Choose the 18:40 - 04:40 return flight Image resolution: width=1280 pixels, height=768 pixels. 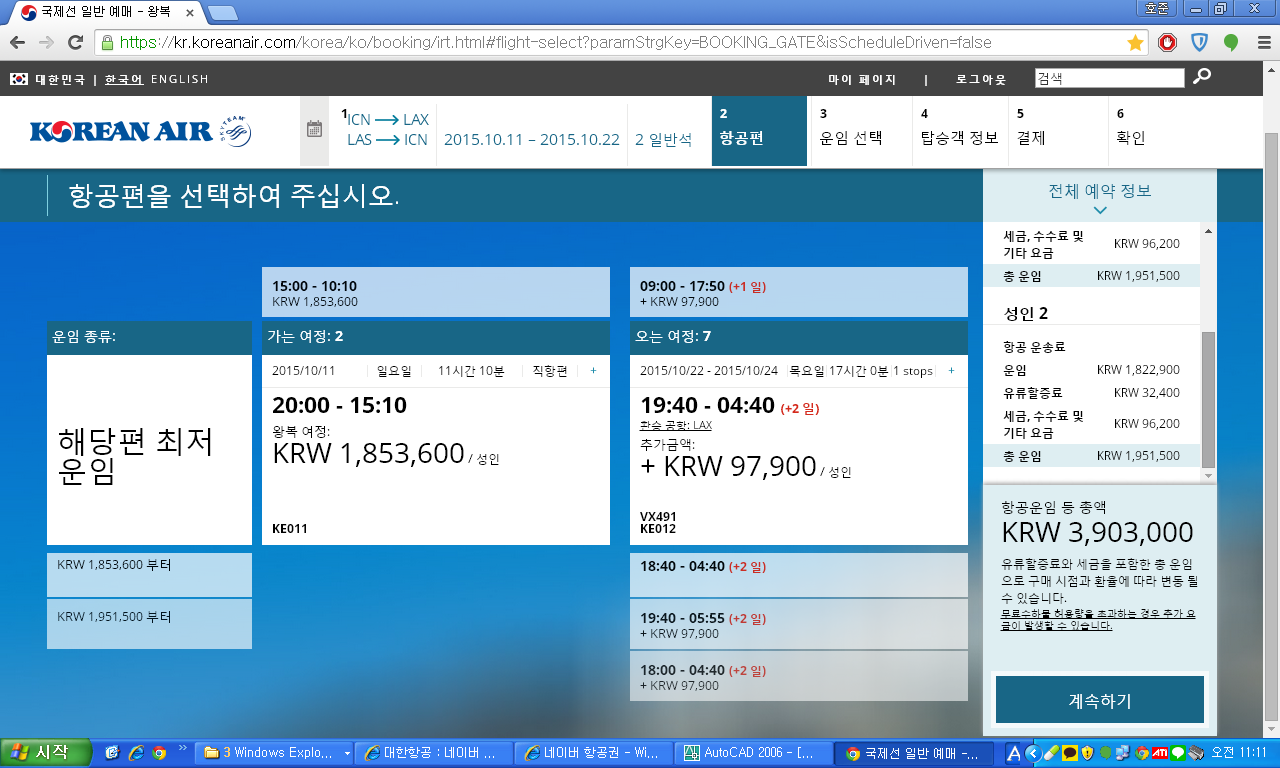click(799, 574)
